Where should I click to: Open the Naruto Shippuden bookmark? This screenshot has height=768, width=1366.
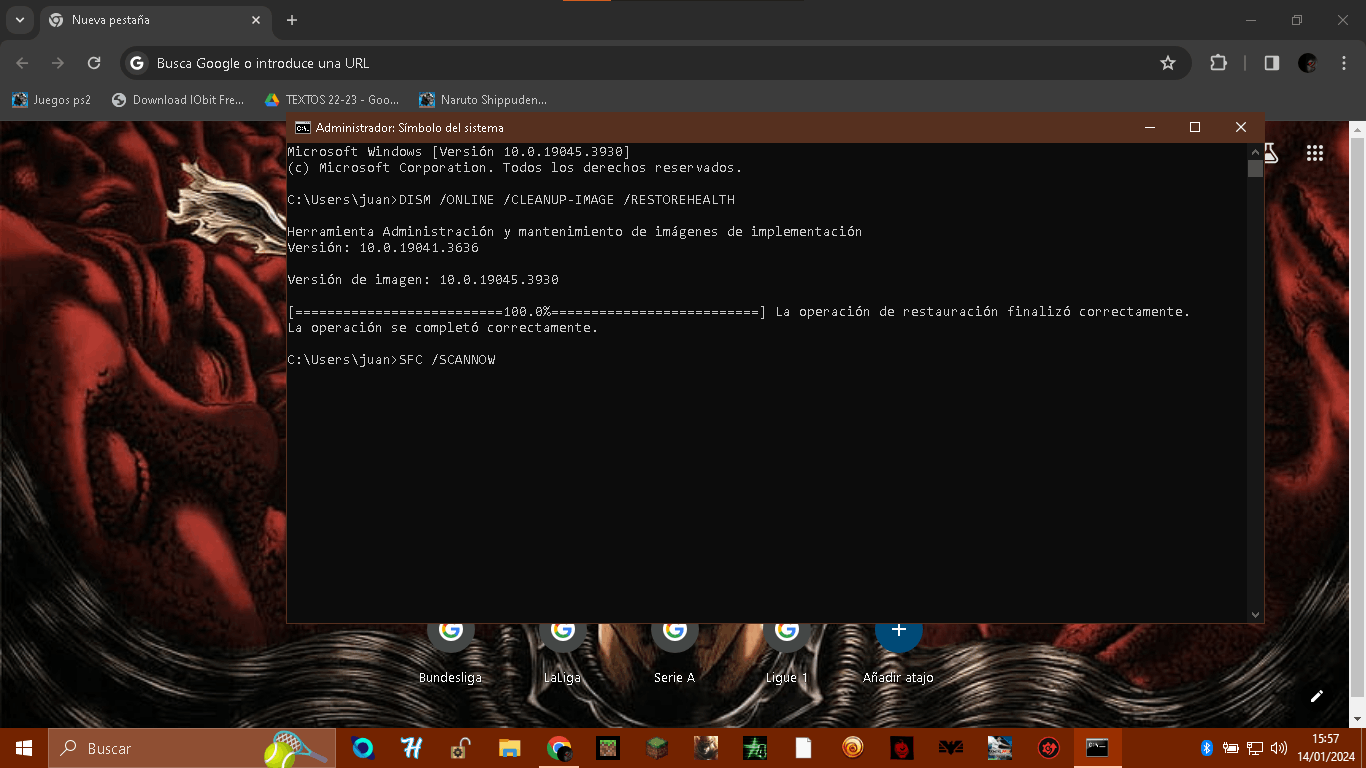click(483, 100)
